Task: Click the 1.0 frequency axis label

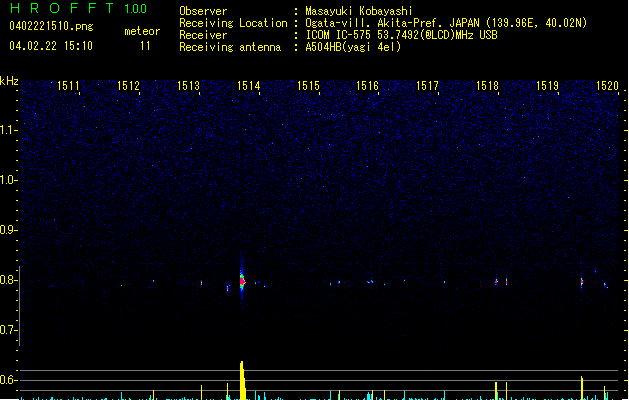Action: [8, 180]
